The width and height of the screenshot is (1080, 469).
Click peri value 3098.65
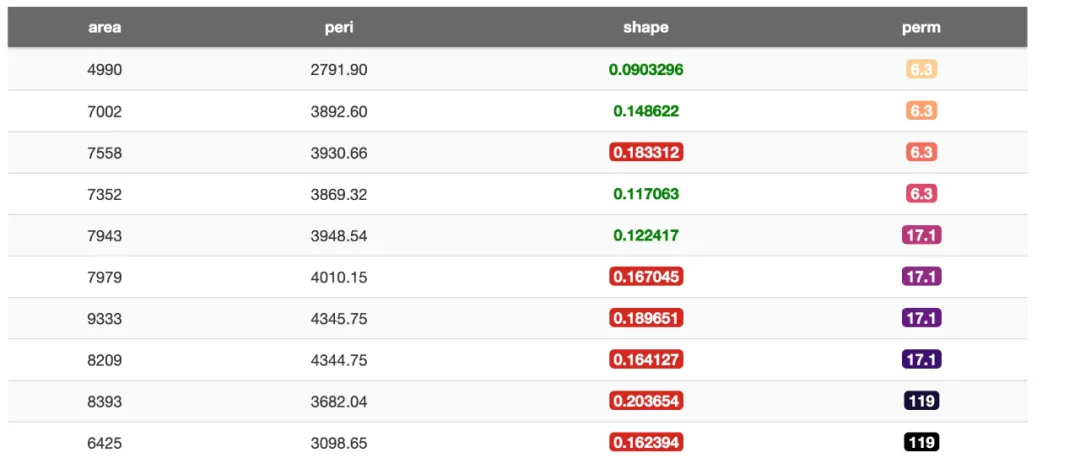pos(339,443)
